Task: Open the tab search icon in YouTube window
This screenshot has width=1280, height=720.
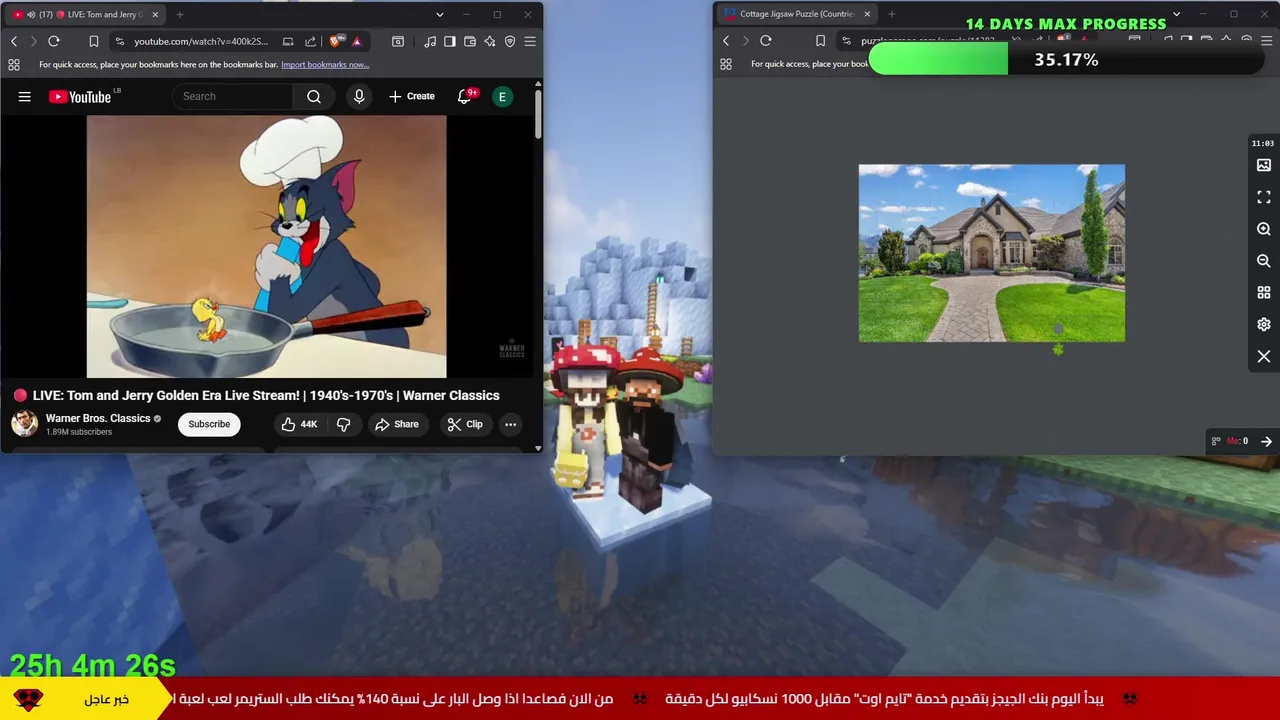Action: tap(398, 41)
